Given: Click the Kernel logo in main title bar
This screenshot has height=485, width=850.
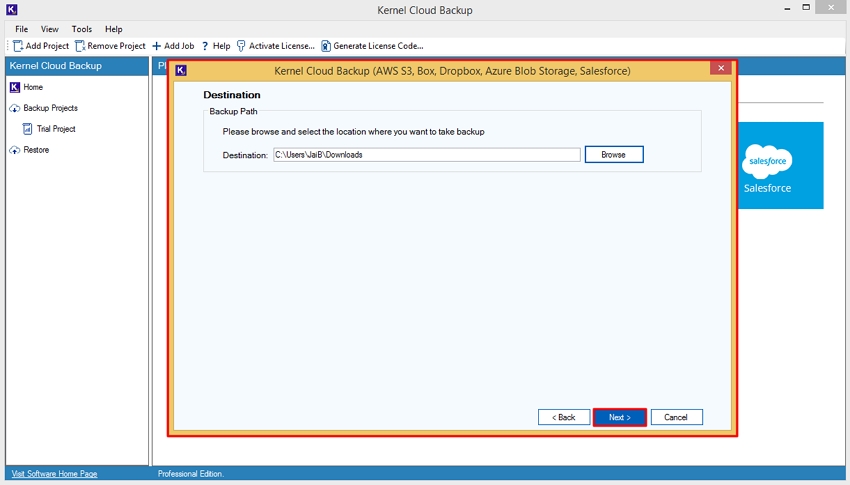Looking at the screenshot, I should click(x=11, y=9).
